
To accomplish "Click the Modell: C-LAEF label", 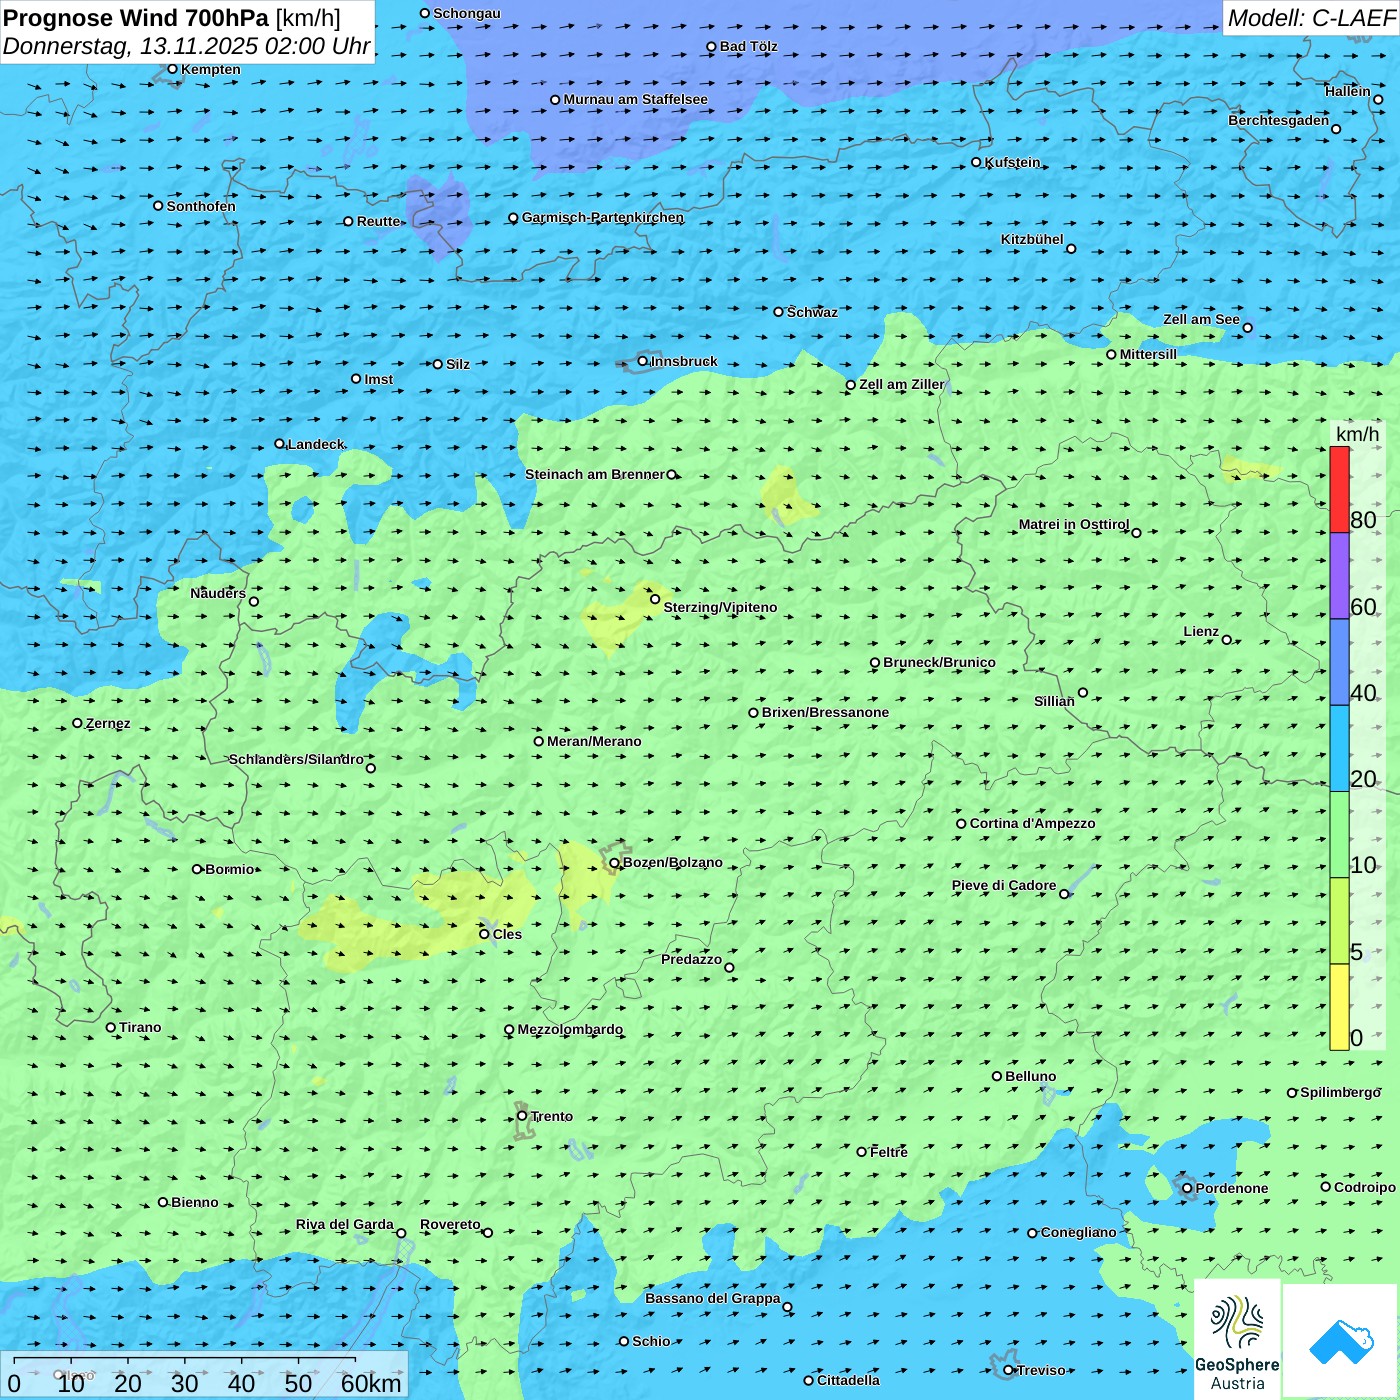I will pyautogui.click(x=1310, y=18).
